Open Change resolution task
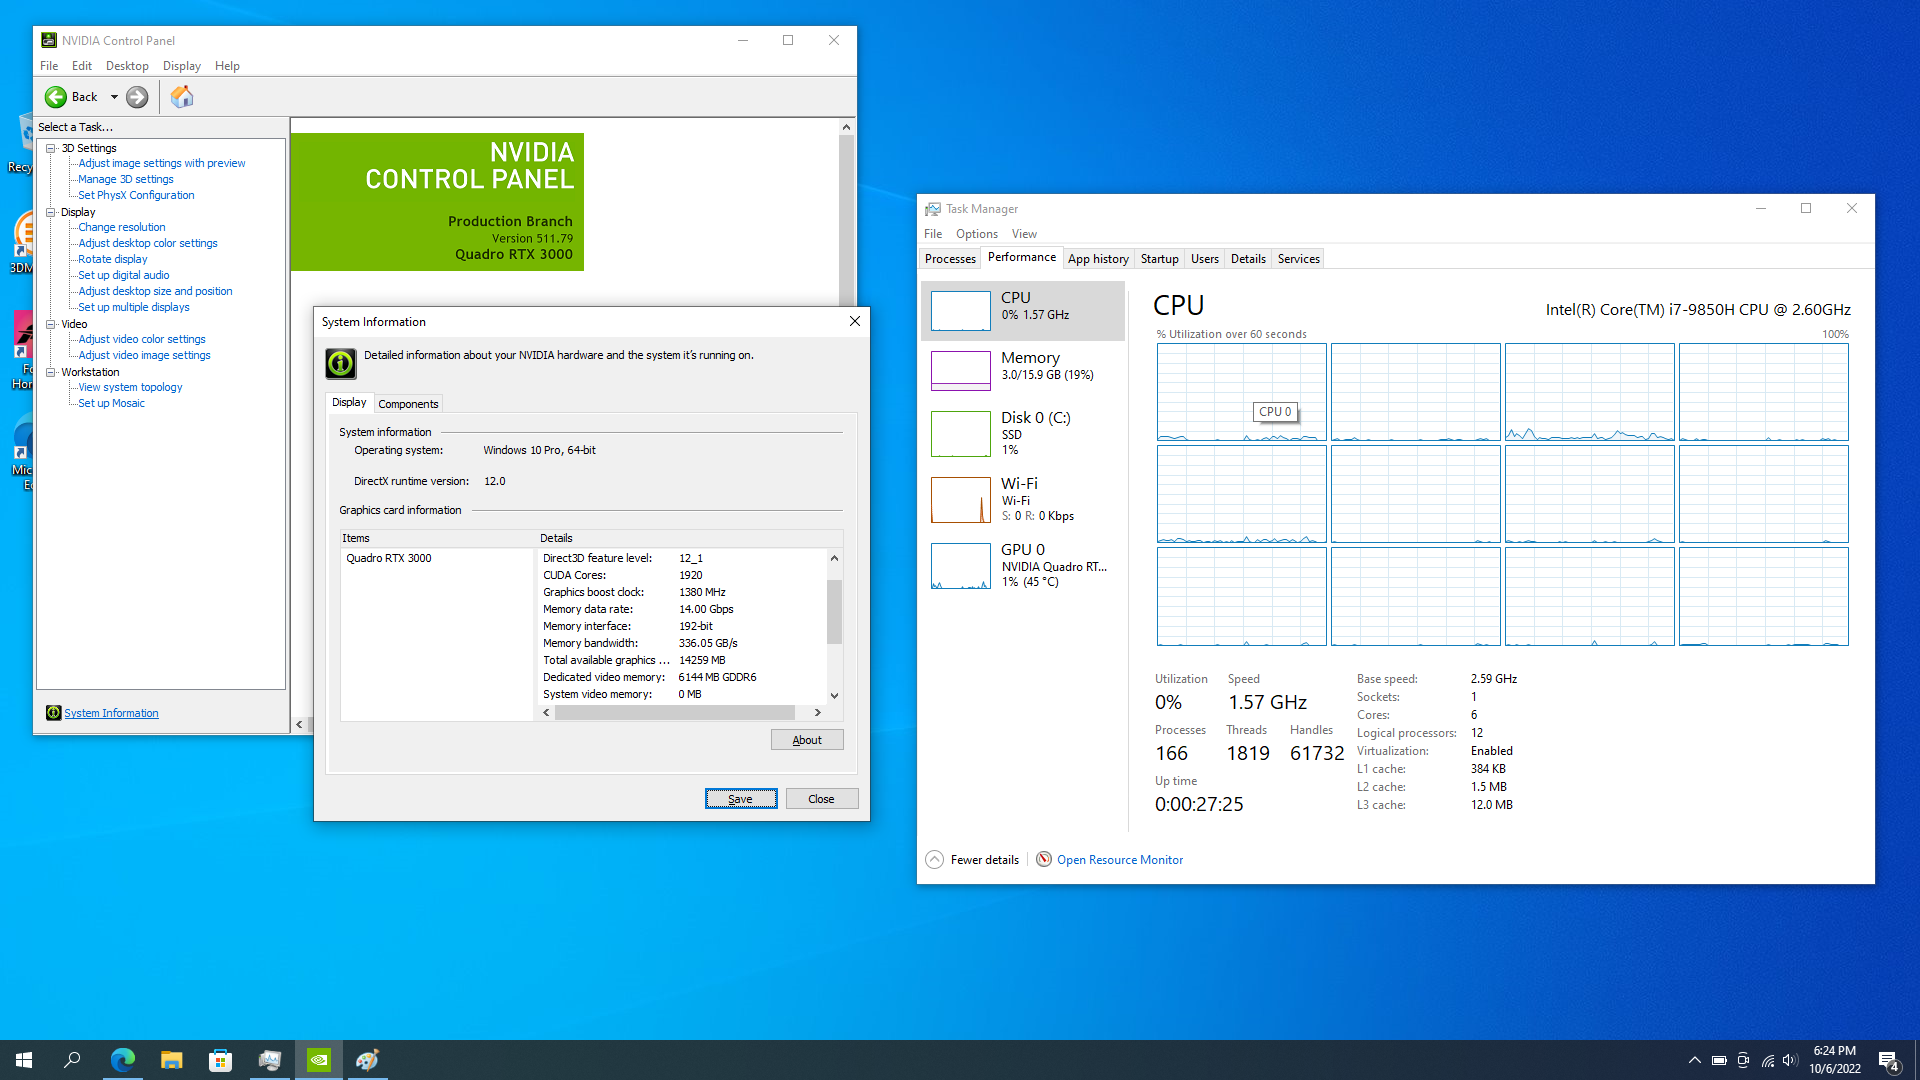The image size is (1920, 1080). coord(122,228)
